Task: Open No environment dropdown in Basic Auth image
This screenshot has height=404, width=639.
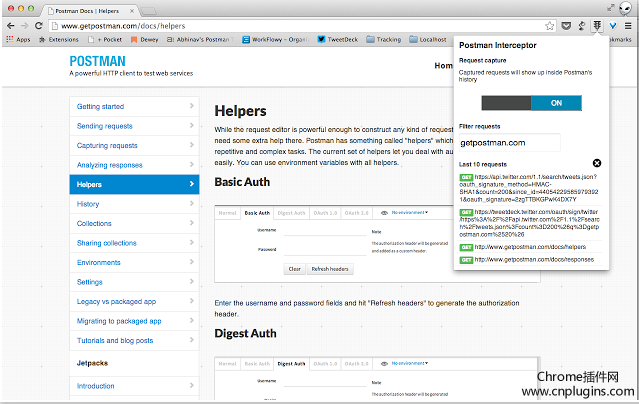Action: (410, 212)
